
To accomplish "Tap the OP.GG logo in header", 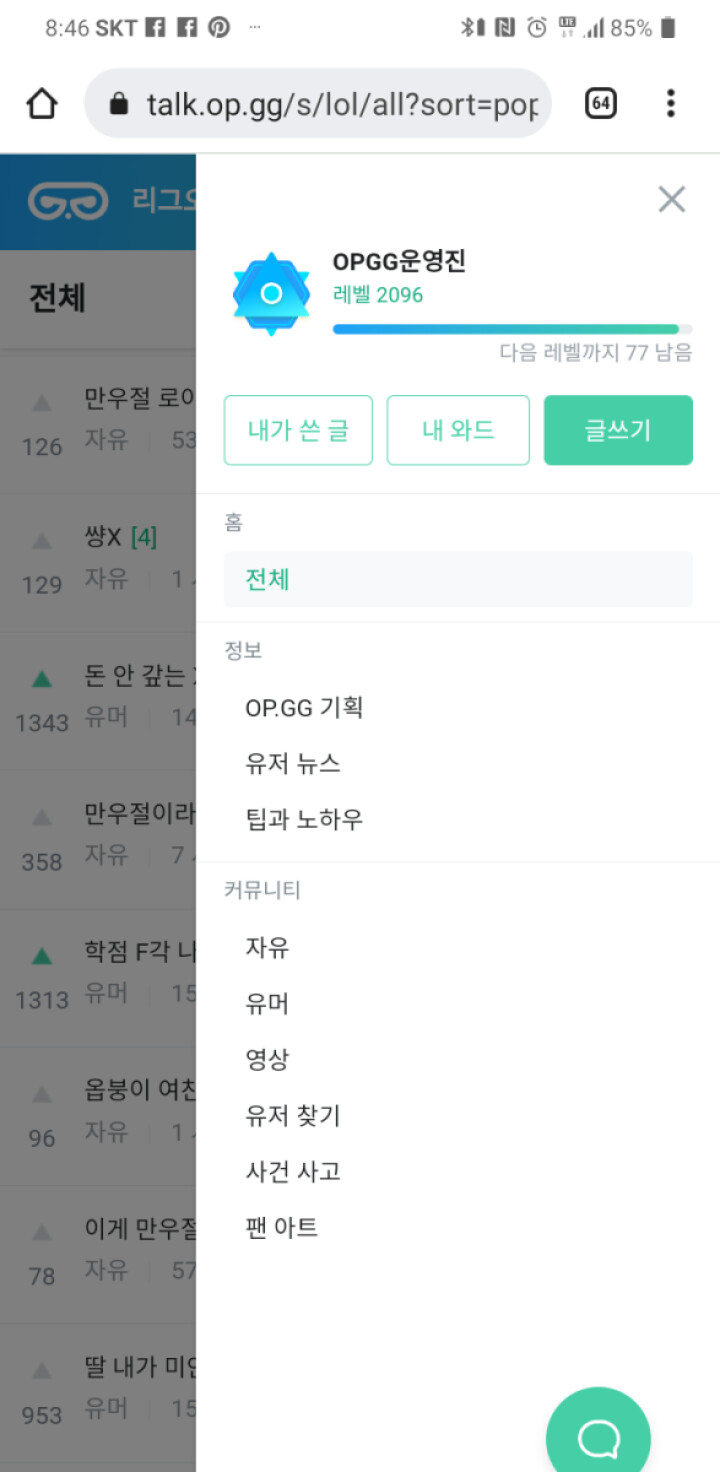I will (x=68, y=201).
